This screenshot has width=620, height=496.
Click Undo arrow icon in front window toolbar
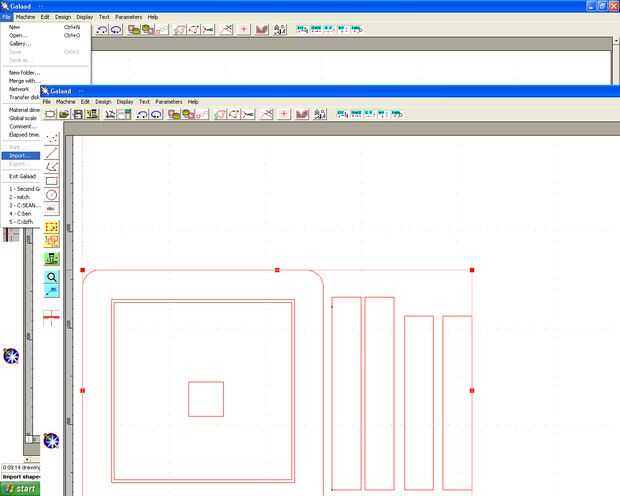coord(142,114)
